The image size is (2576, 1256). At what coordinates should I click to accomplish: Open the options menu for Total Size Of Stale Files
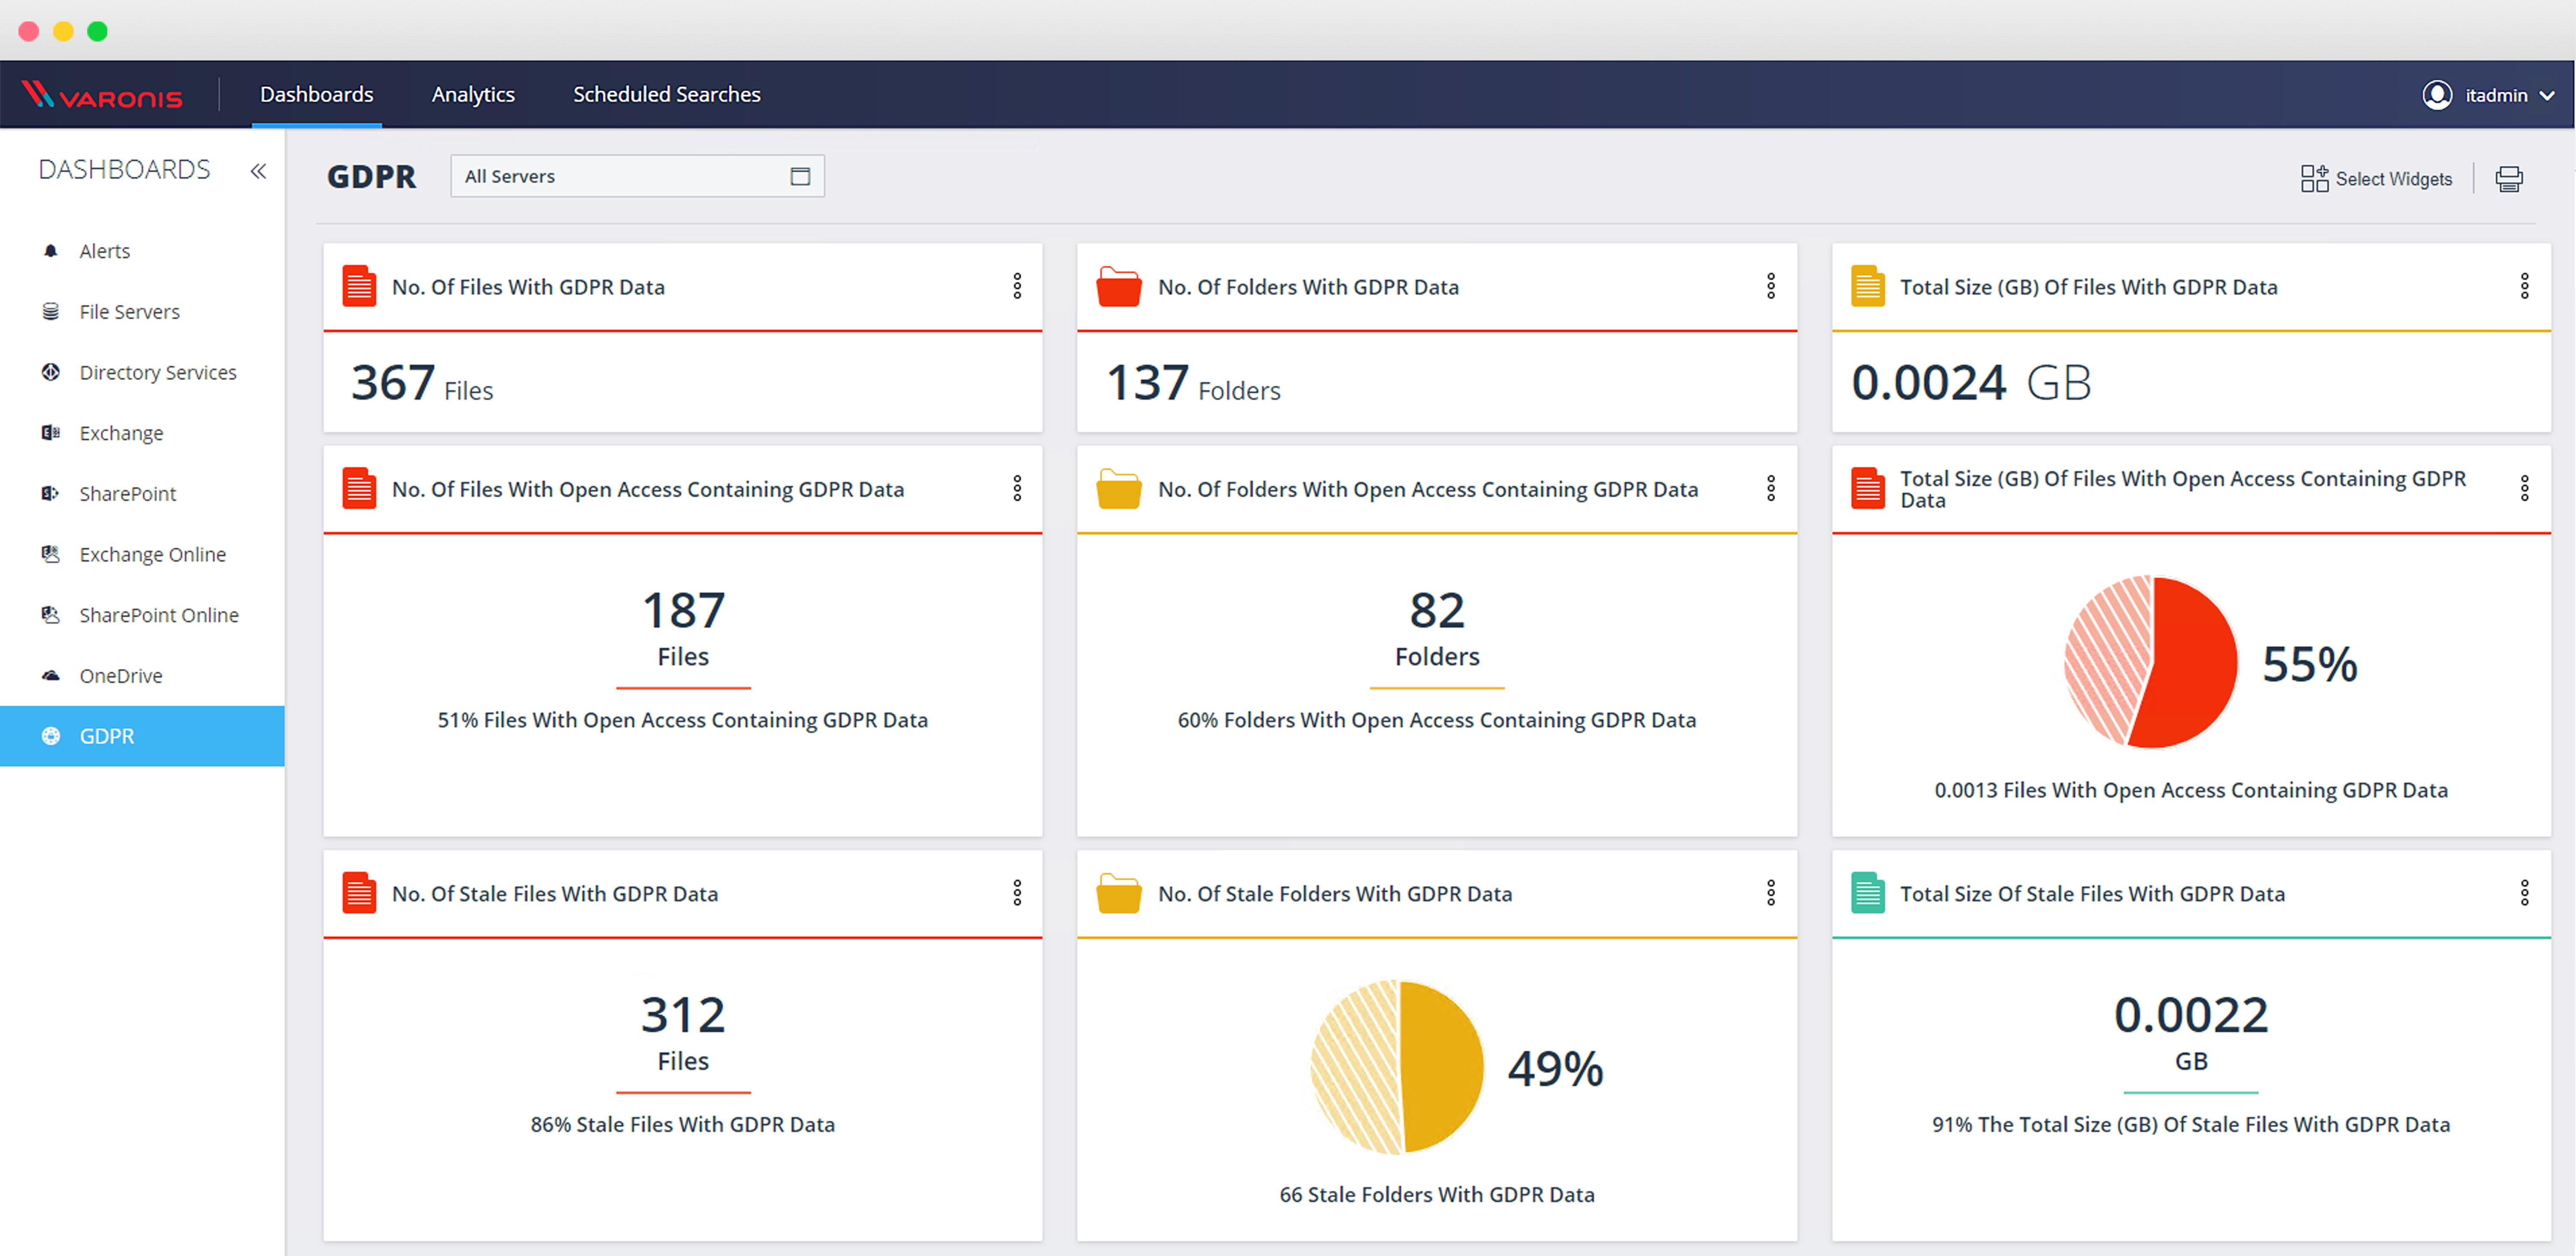pyautogui.click(x=2524, y=893)
